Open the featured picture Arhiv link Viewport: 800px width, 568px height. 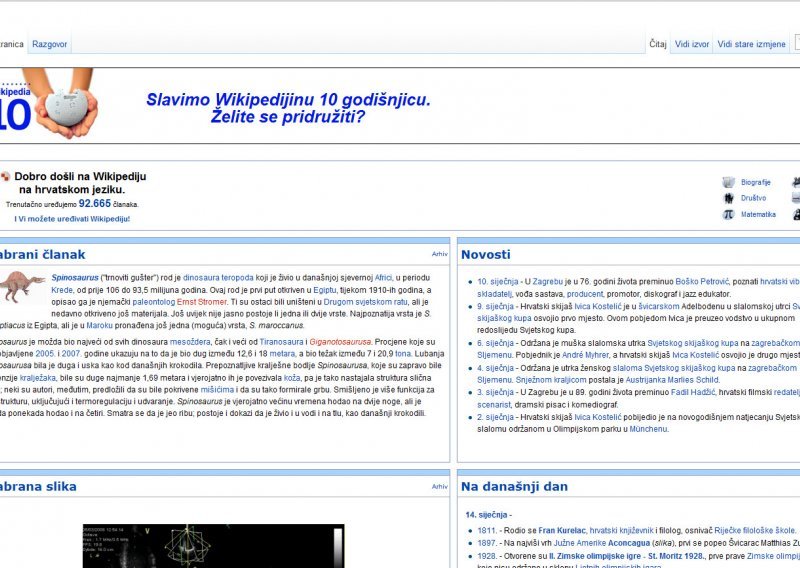click(x=439, y=486)
